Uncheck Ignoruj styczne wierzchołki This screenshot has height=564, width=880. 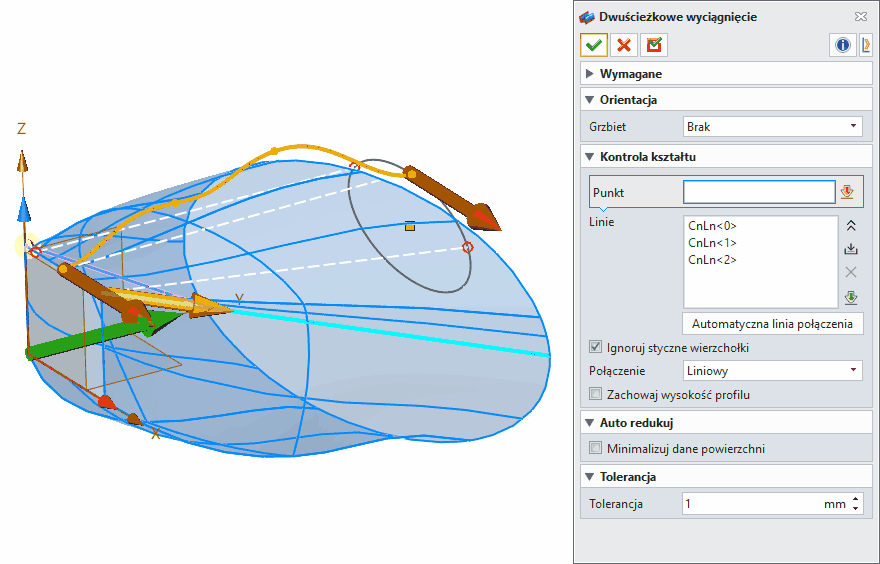(597, 348)
